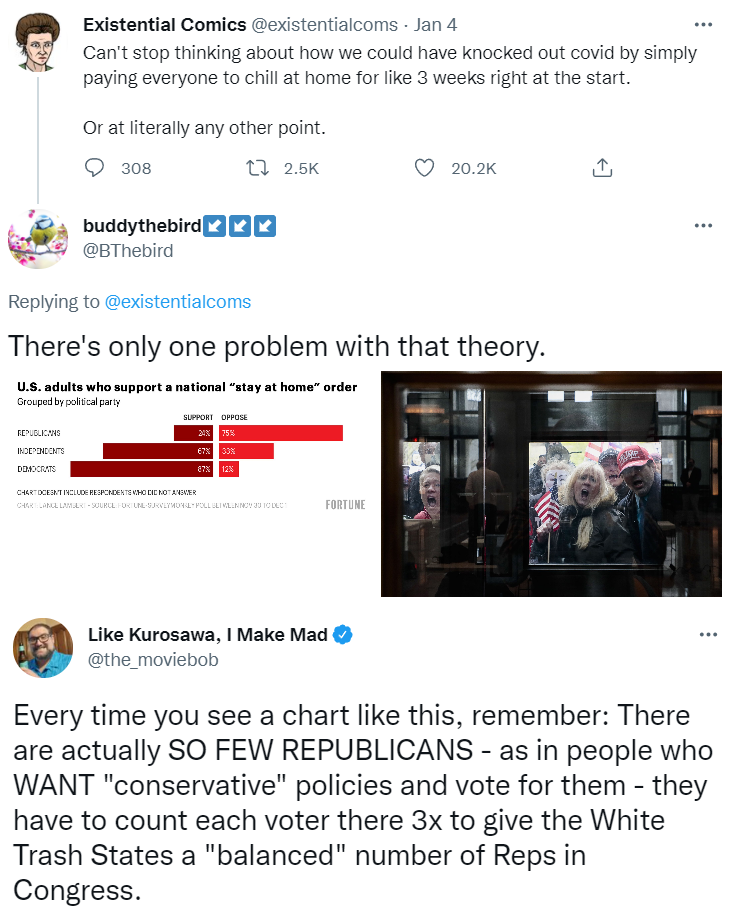
Task: Open more options on Existential Comics tweet
Action: click(703, 25)
